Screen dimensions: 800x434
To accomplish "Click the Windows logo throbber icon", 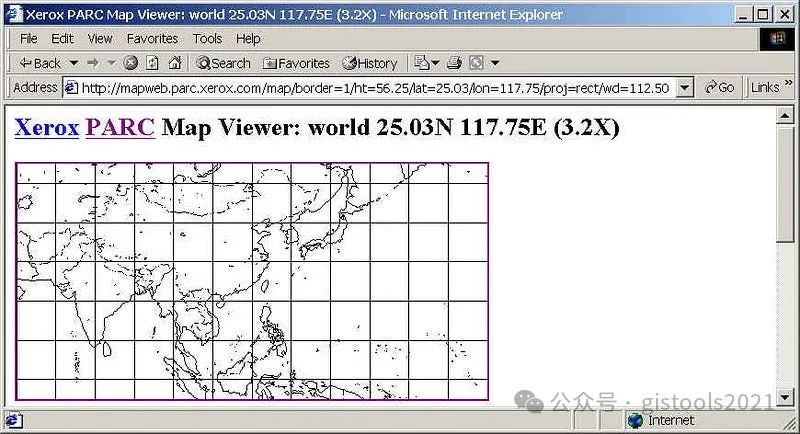I will (777, 39).
